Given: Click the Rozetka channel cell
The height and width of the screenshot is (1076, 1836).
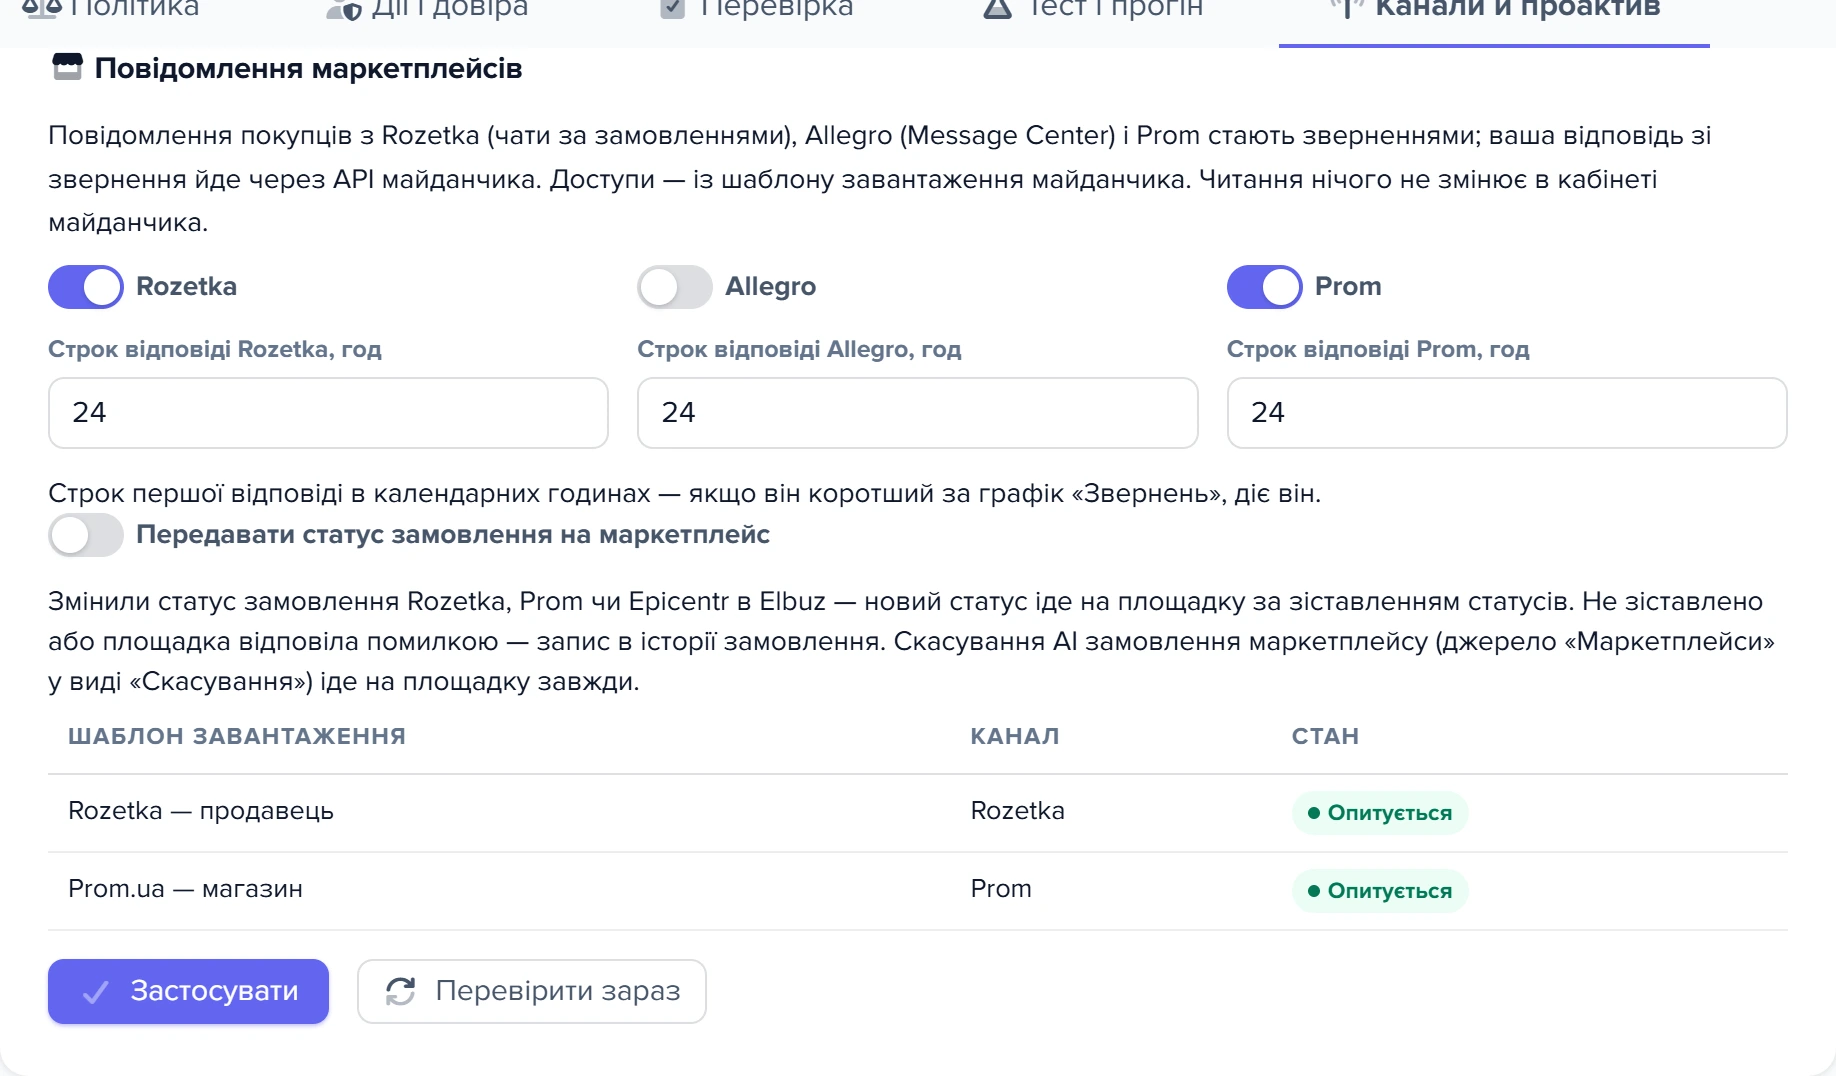Looking at the screenshot, I should [x=1017, y=811].
